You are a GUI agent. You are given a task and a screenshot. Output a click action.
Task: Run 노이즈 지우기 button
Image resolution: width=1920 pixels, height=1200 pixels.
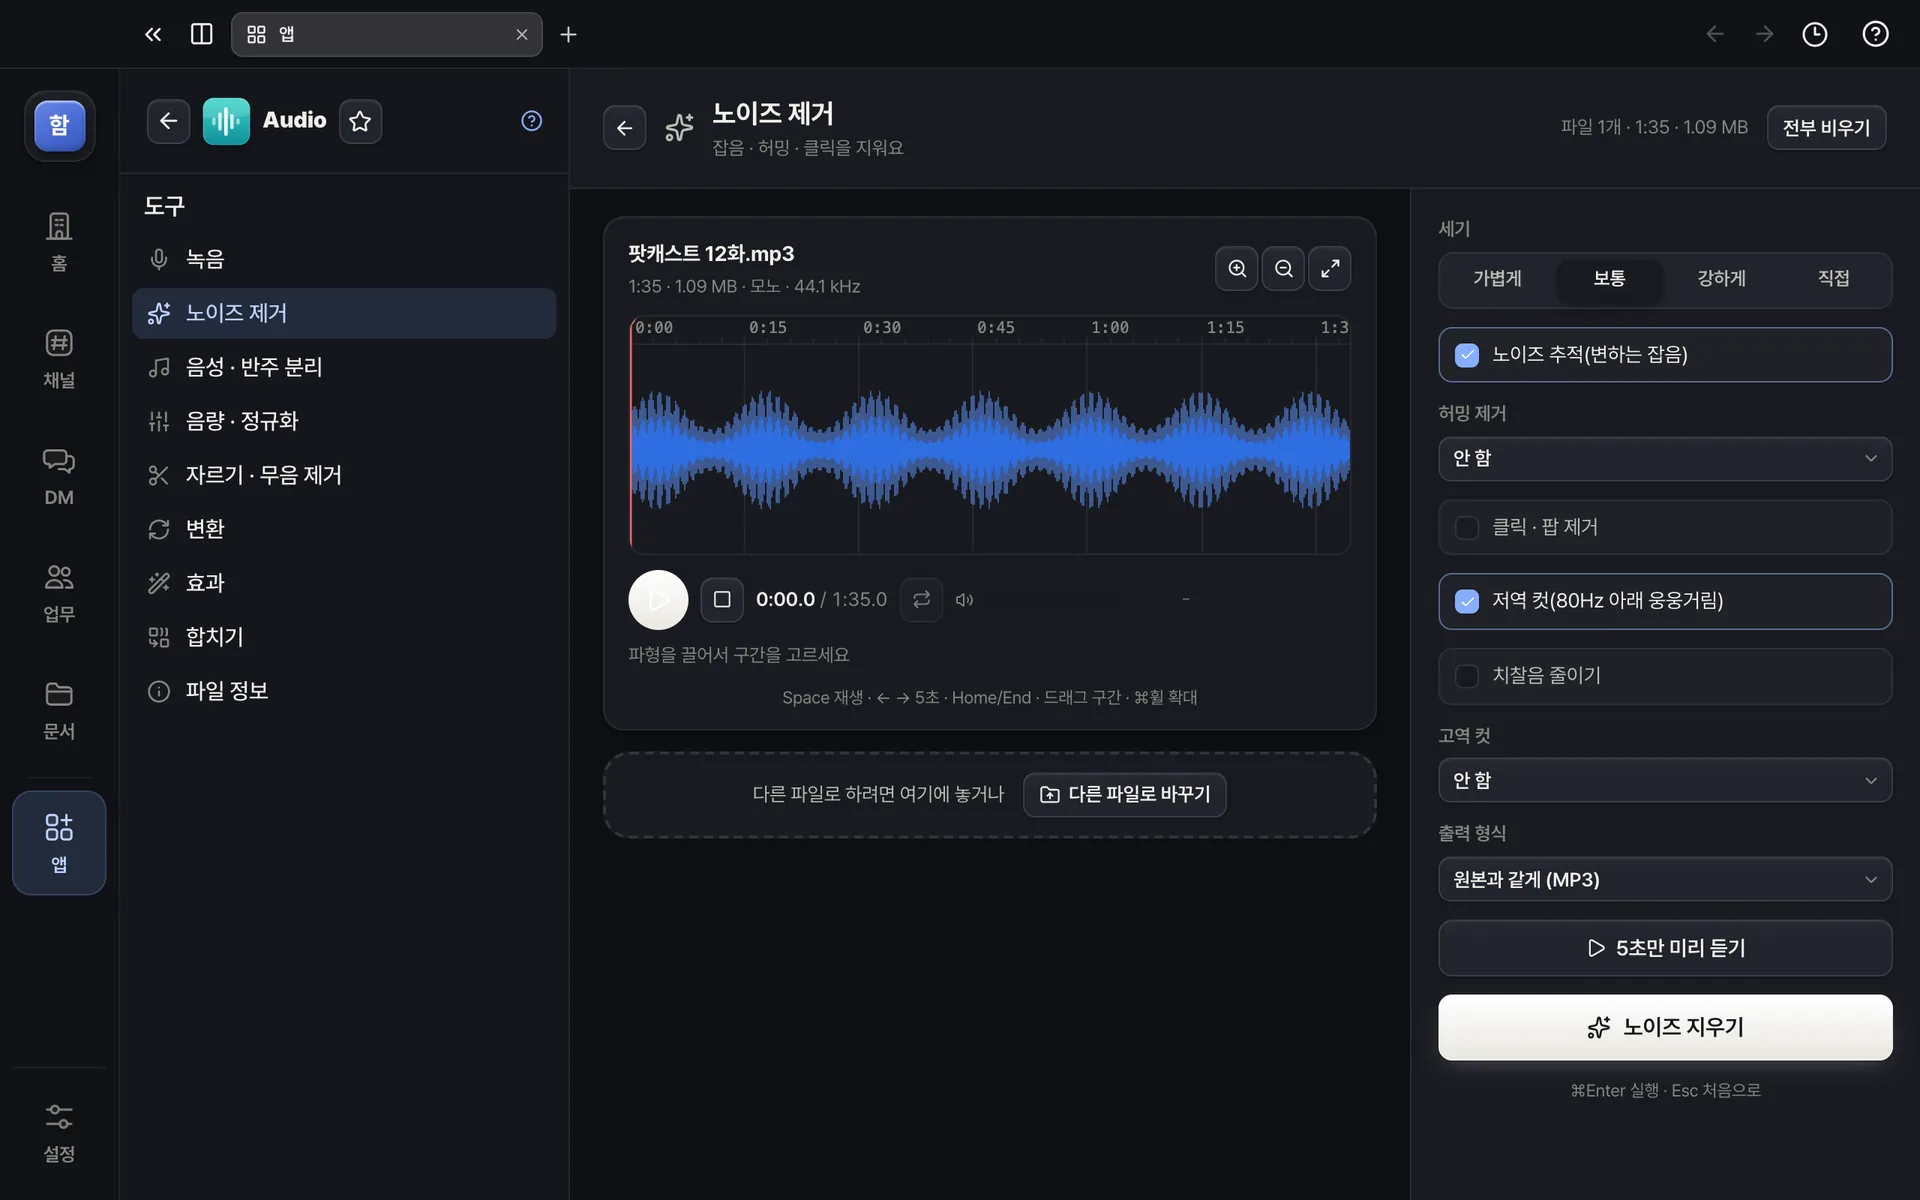pos(1665,1027)
